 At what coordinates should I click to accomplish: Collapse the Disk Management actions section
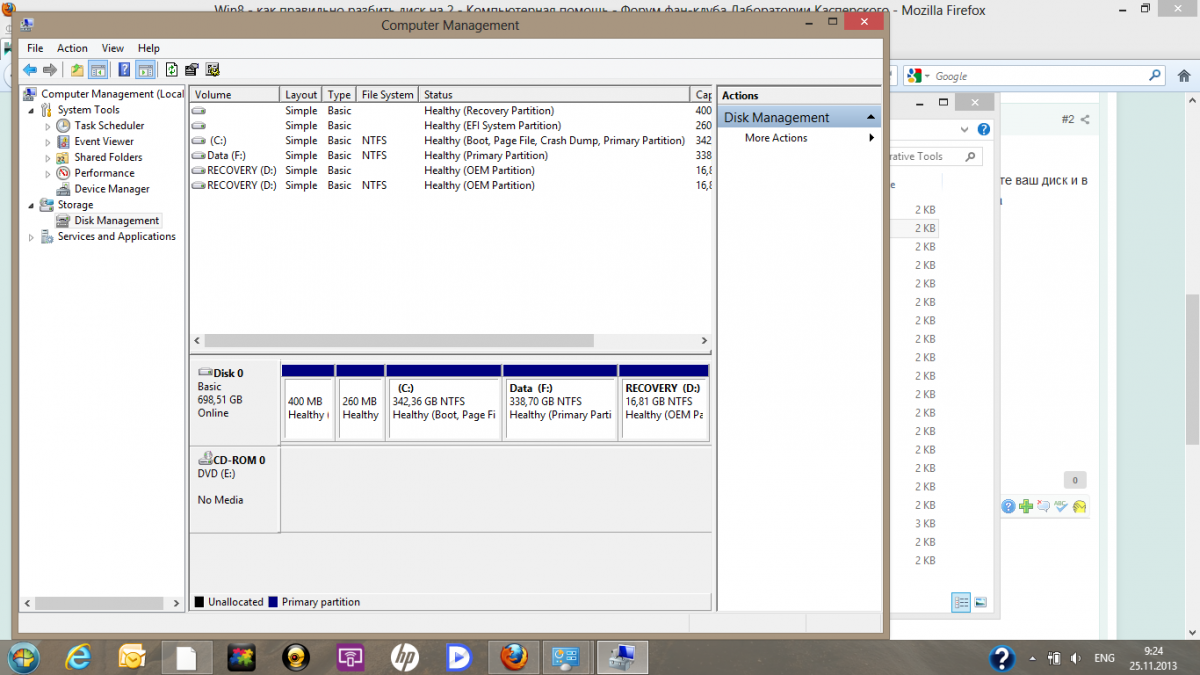pyautogui.click(x=870, y=118)
